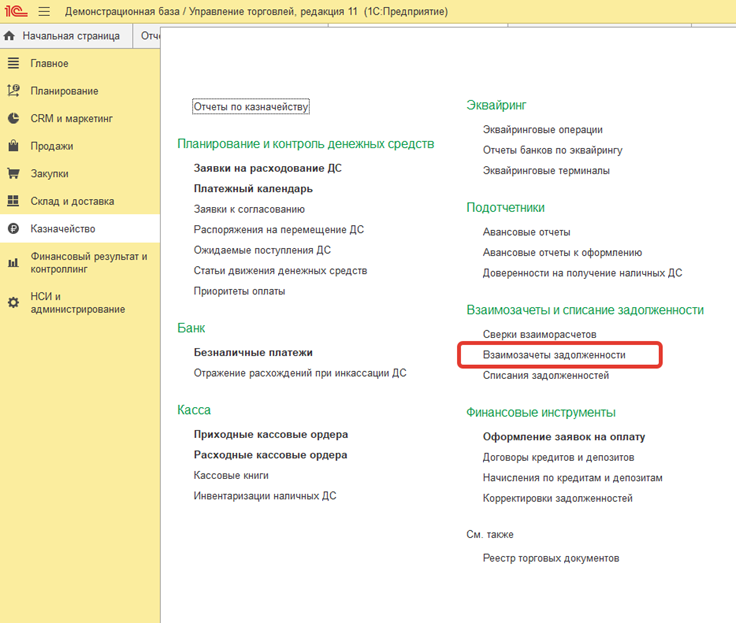
Task: Click the CRM и маркетинг pie icon
Action: (13, 118)
